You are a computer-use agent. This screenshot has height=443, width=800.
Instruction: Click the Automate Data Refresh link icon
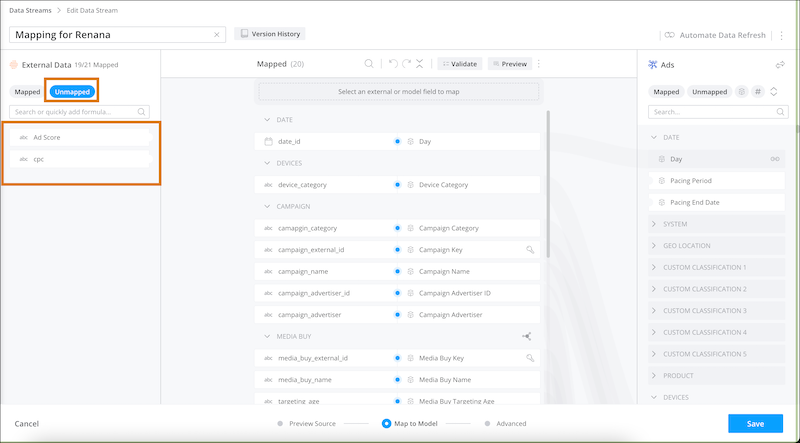(x=669, y=35)
